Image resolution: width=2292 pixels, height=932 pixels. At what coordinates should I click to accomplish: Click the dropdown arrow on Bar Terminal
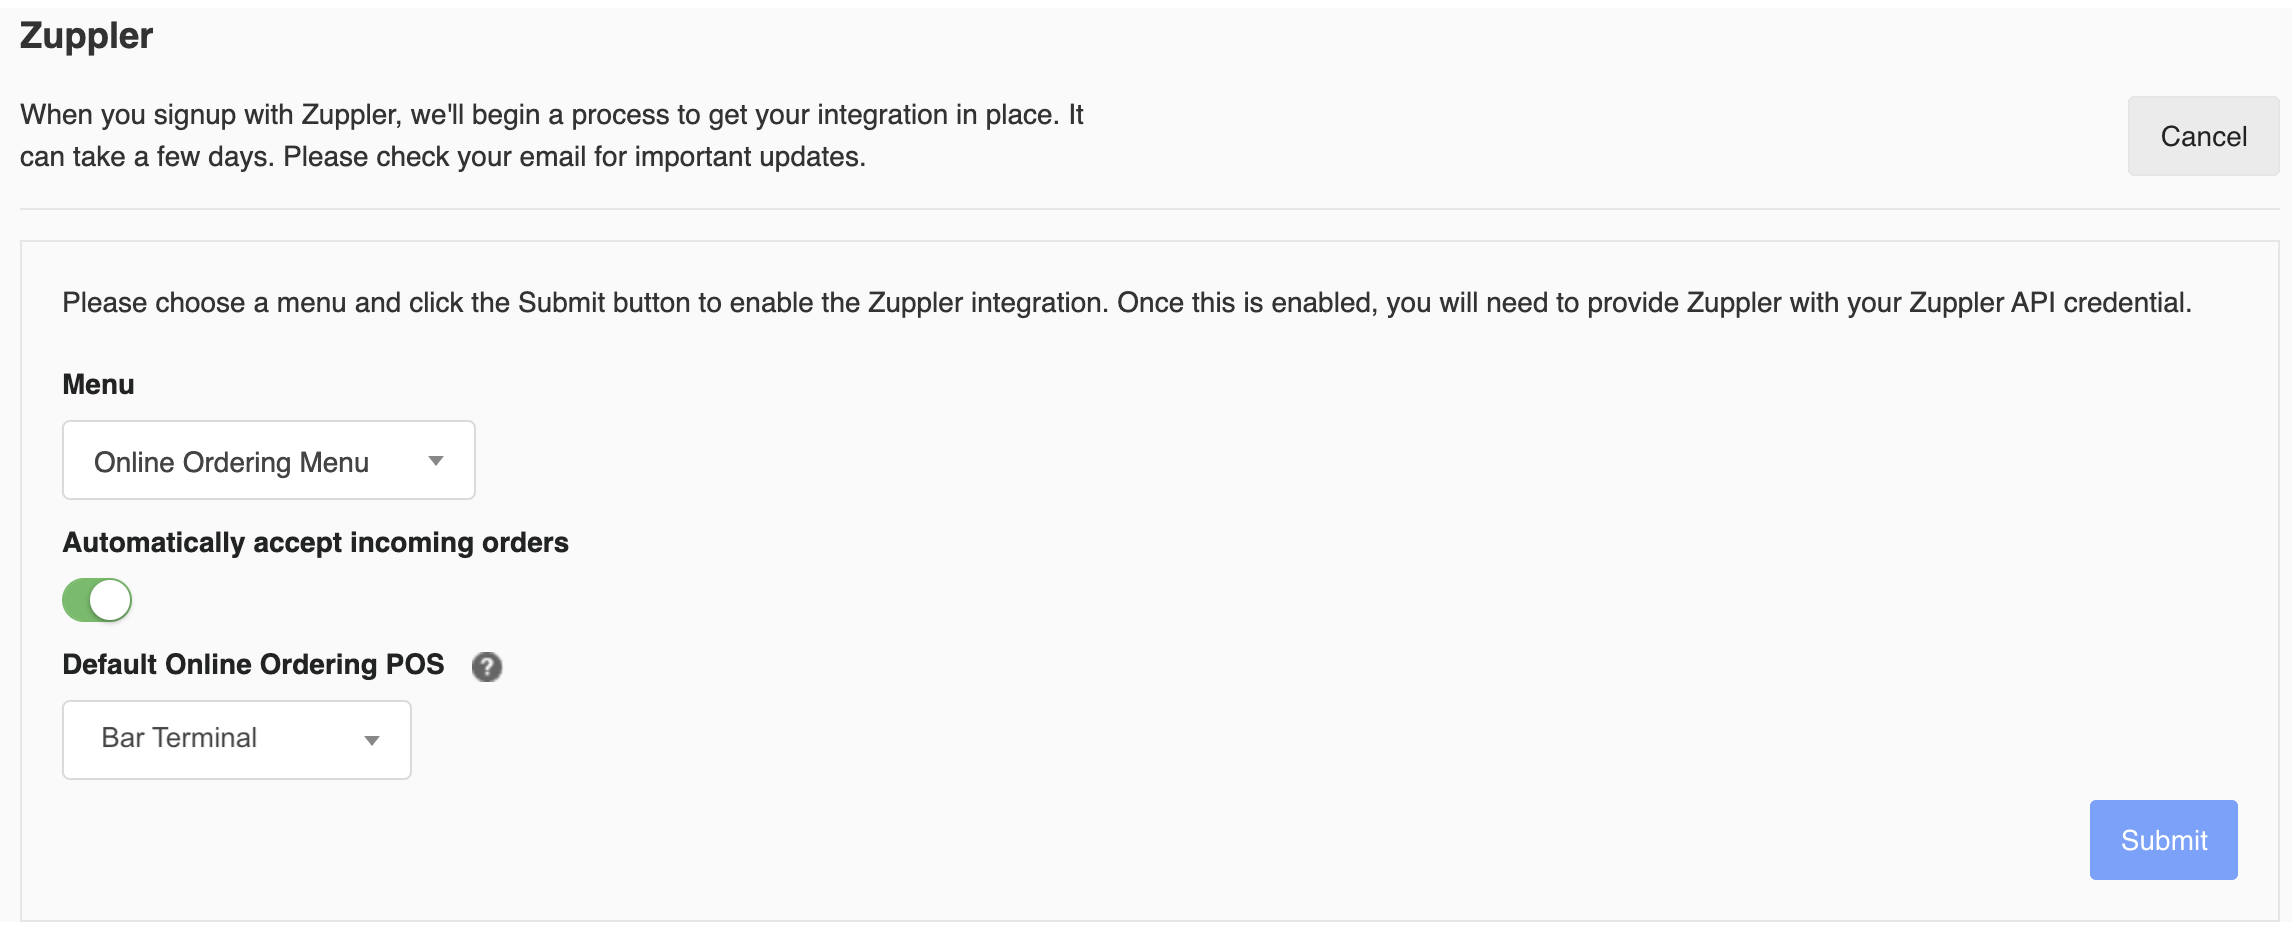[x=373, y=740]
